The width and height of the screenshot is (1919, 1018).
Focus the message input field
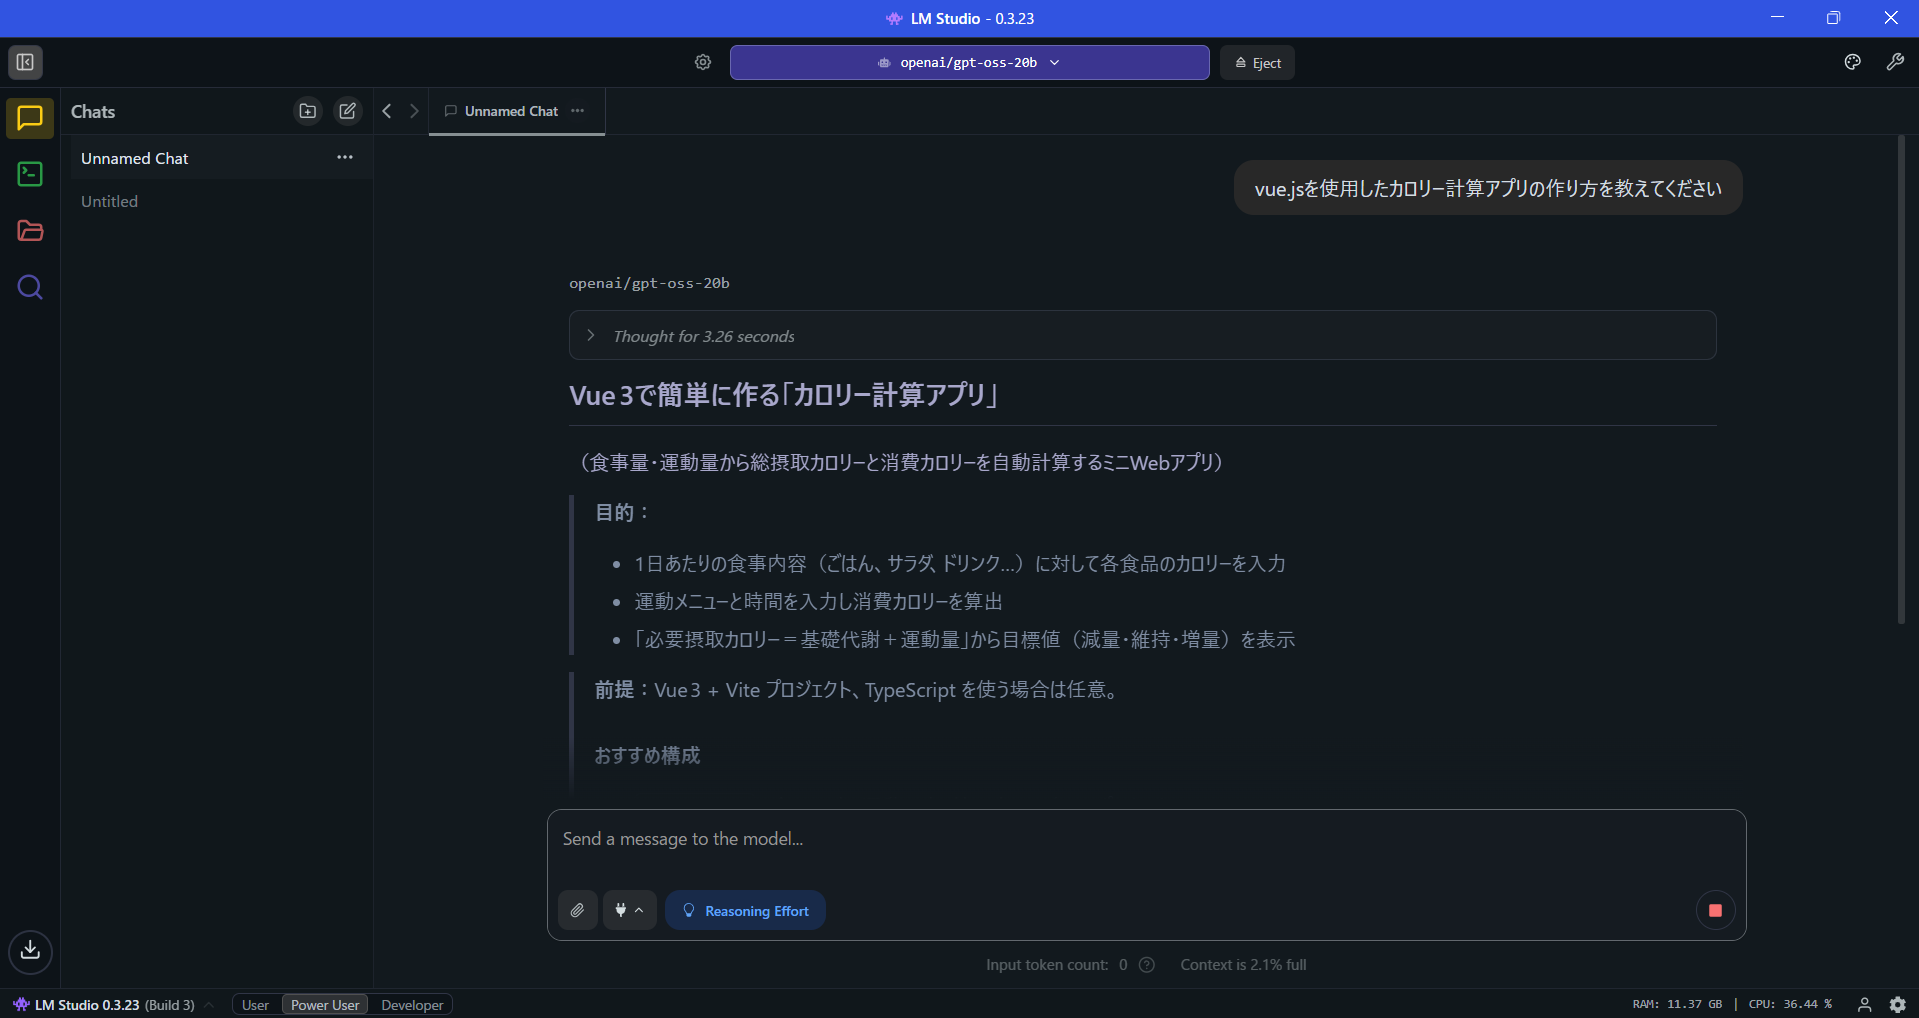point(1146,839)
